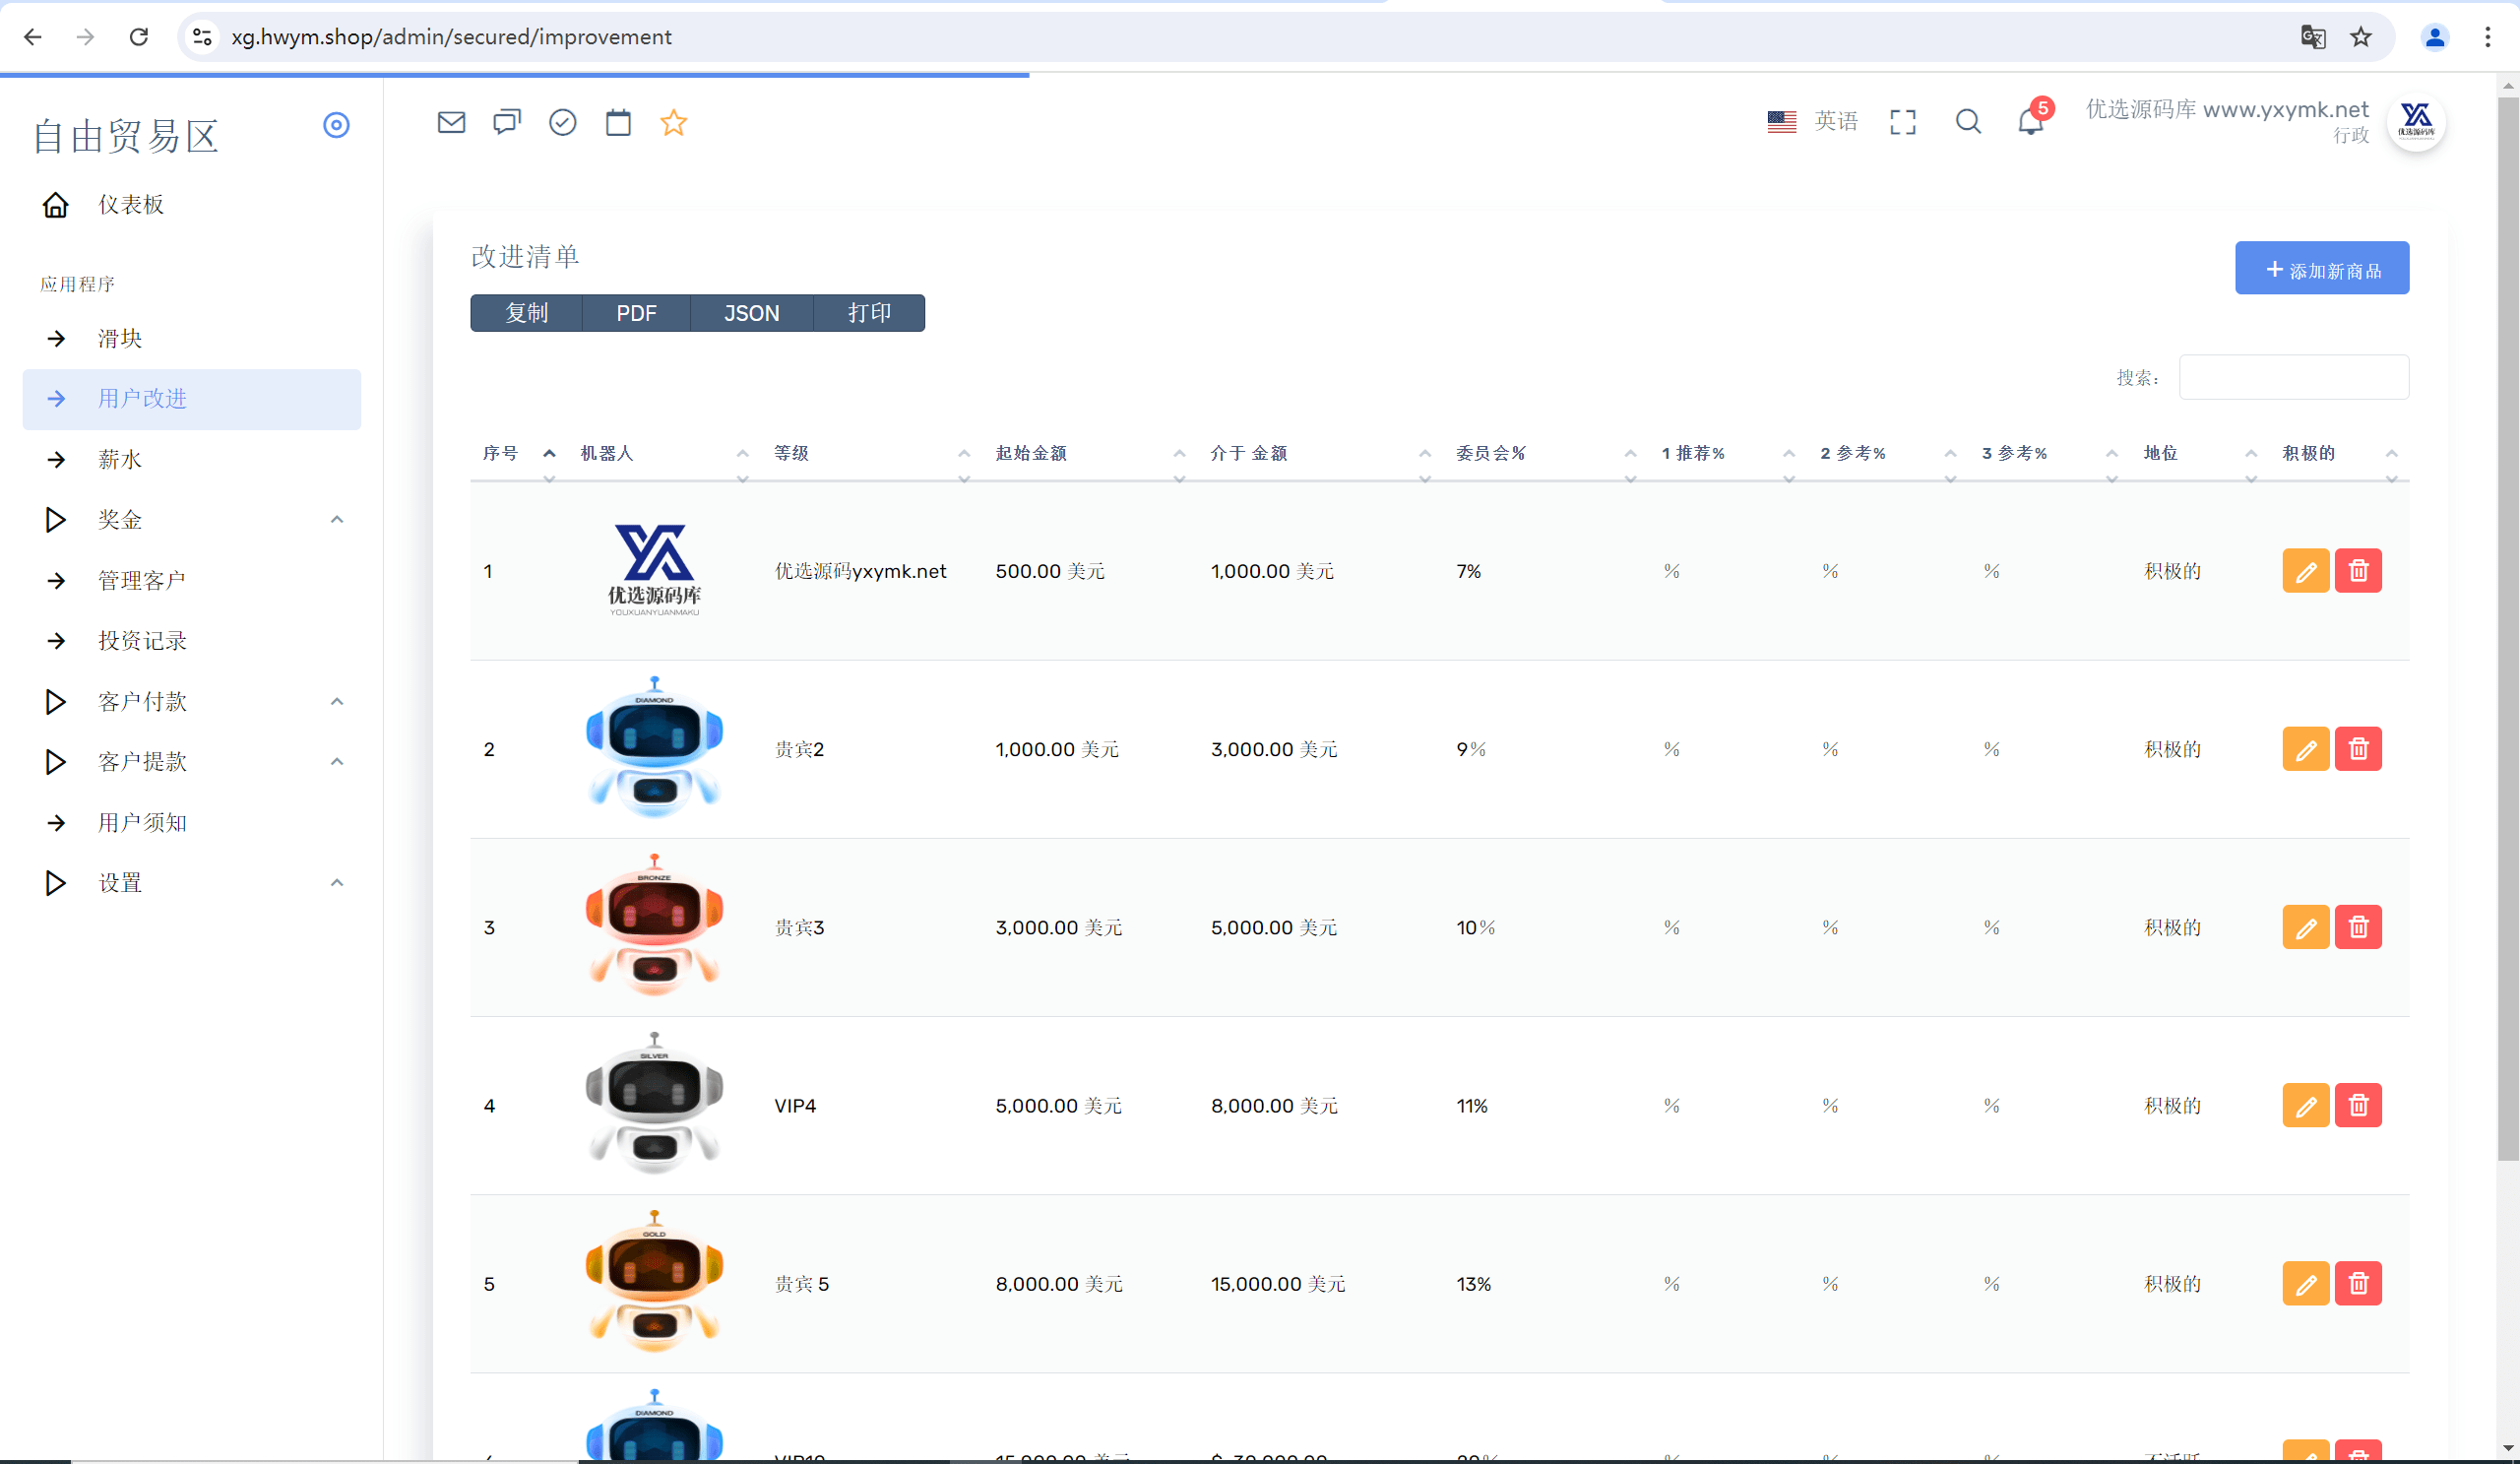Click the browser address bar URL
2520x1464 pixels.
(451, 37)
